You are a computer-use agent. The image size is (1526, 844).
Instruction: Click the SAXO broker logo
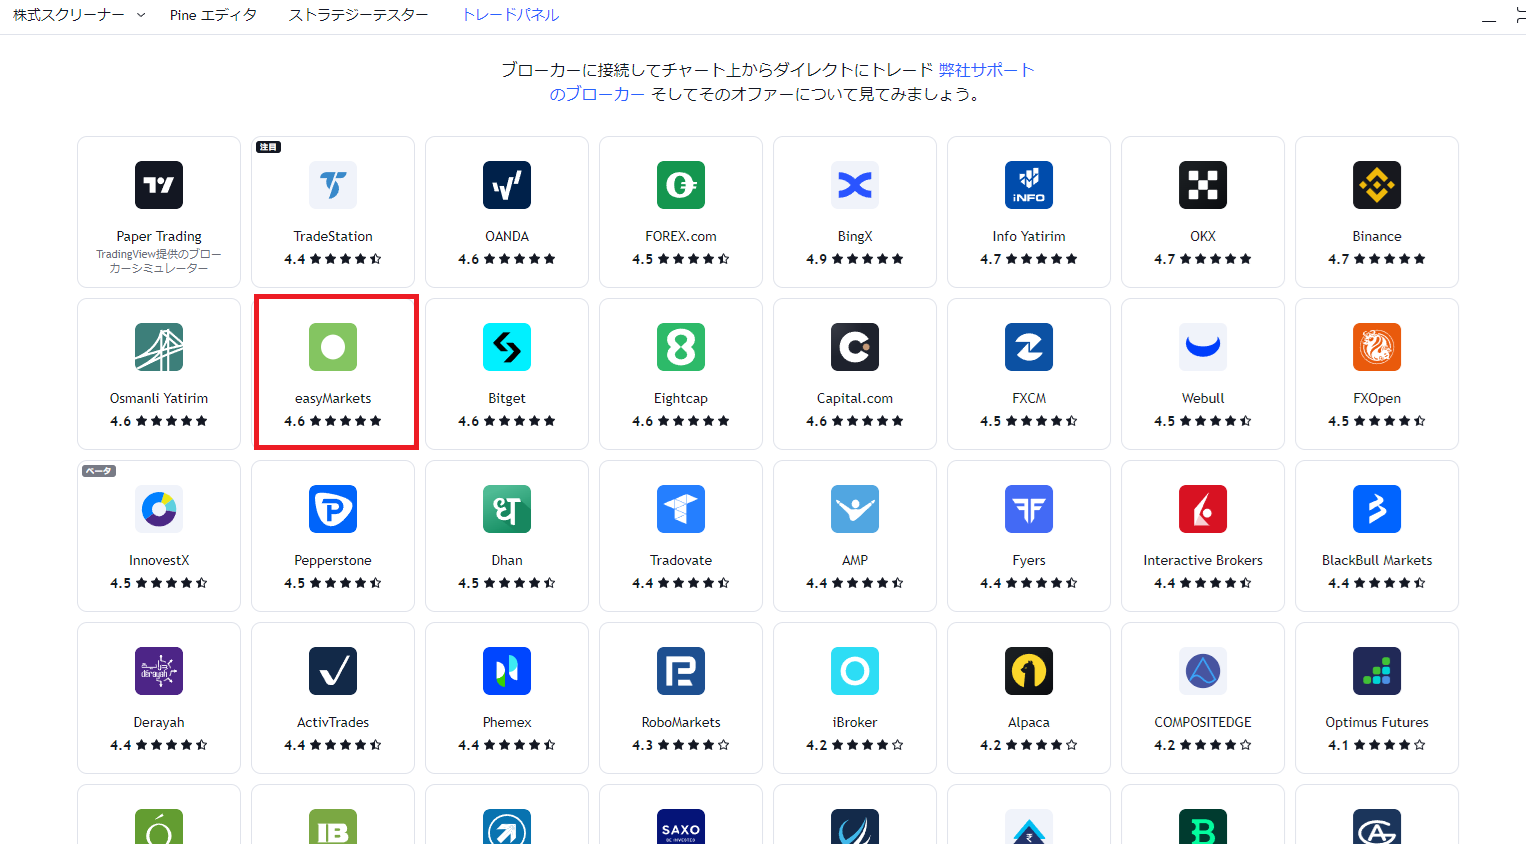coord(681,827)
